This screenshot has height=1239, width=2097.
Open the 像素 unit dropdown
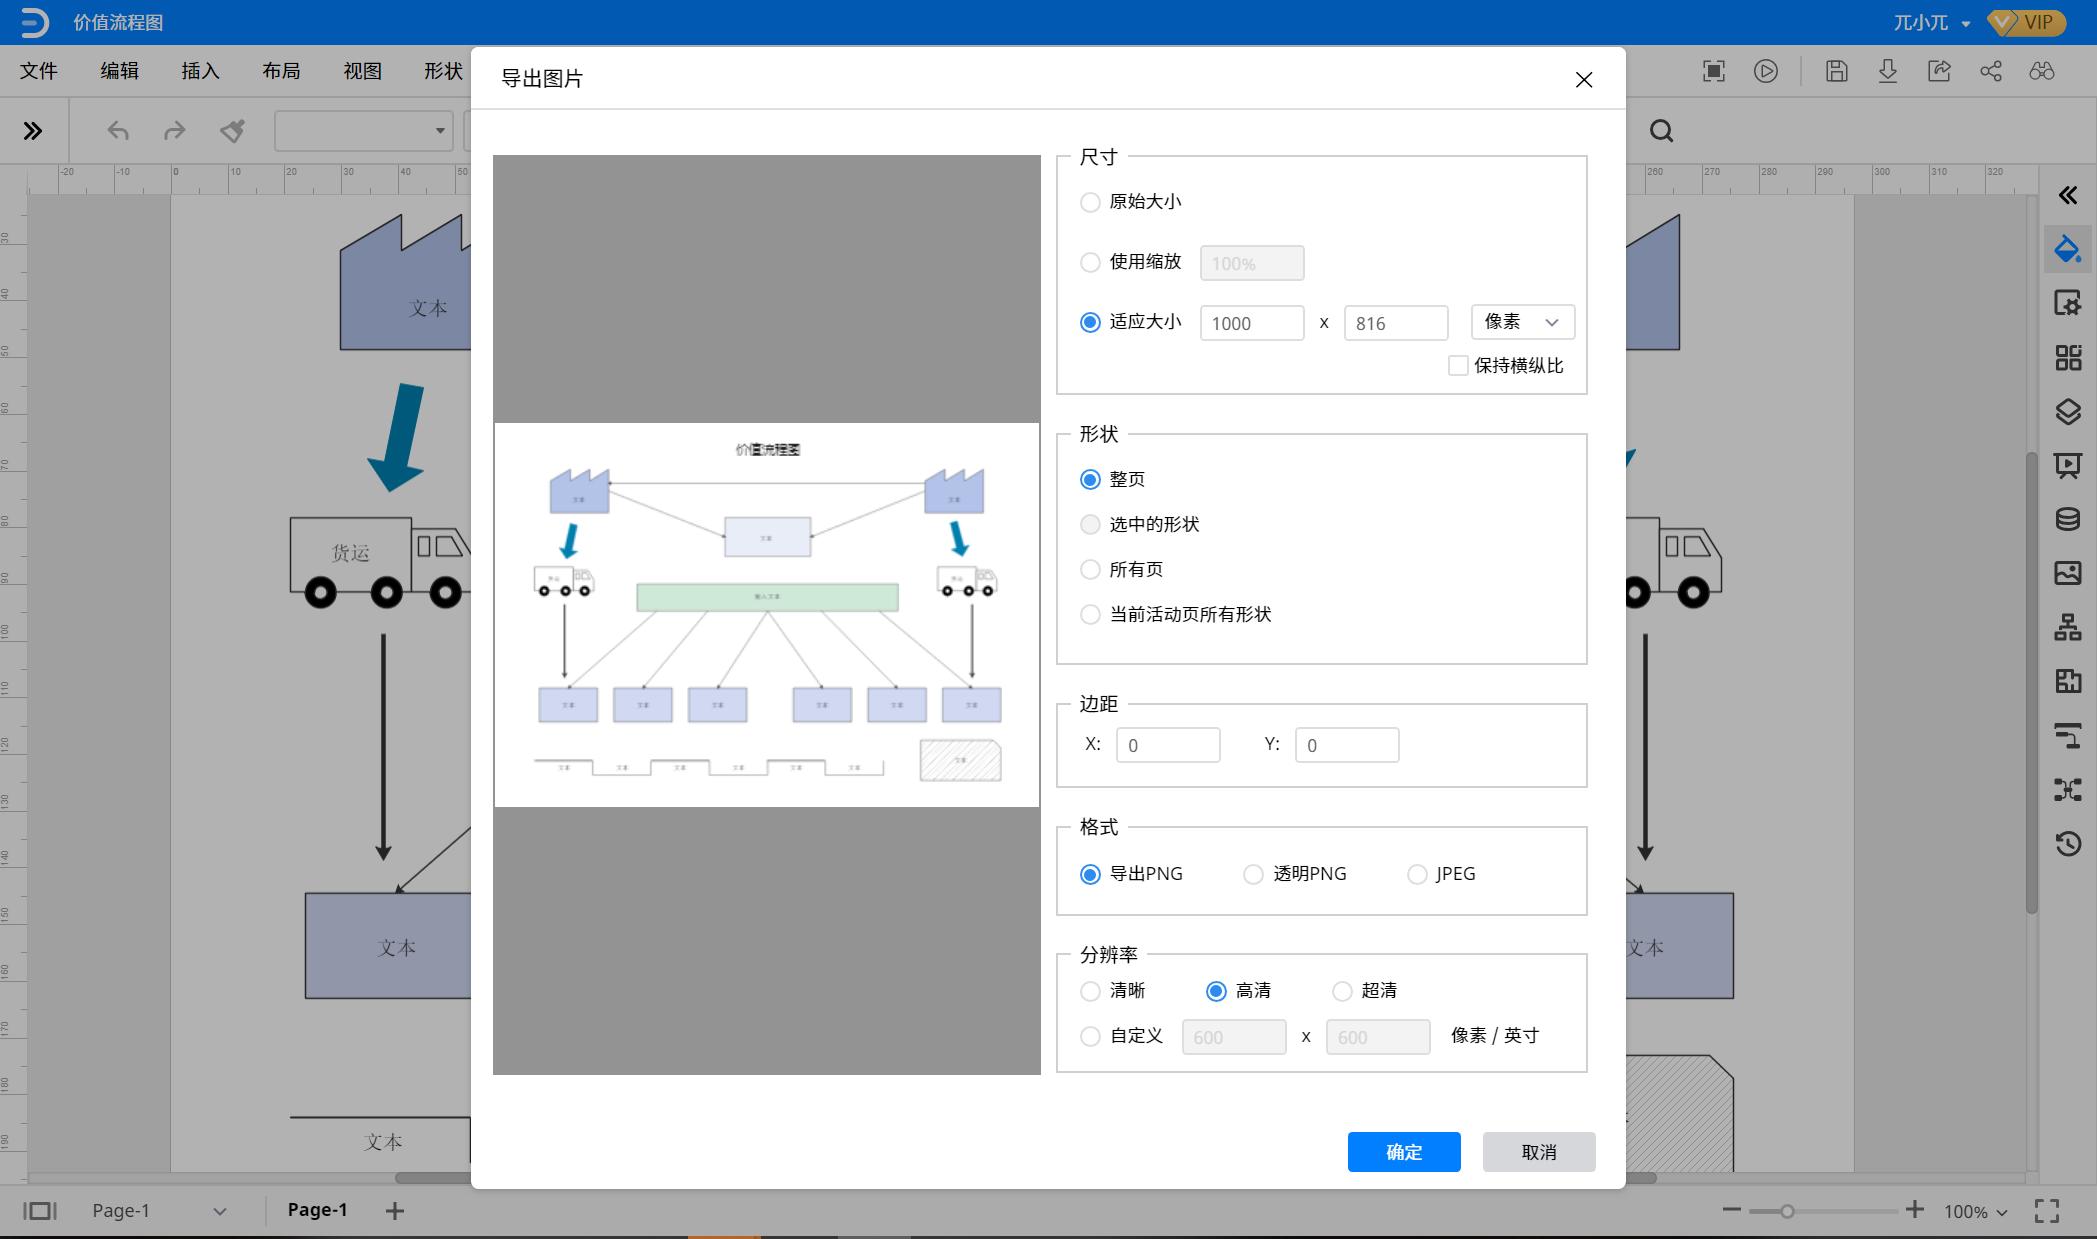point(1521,322)
